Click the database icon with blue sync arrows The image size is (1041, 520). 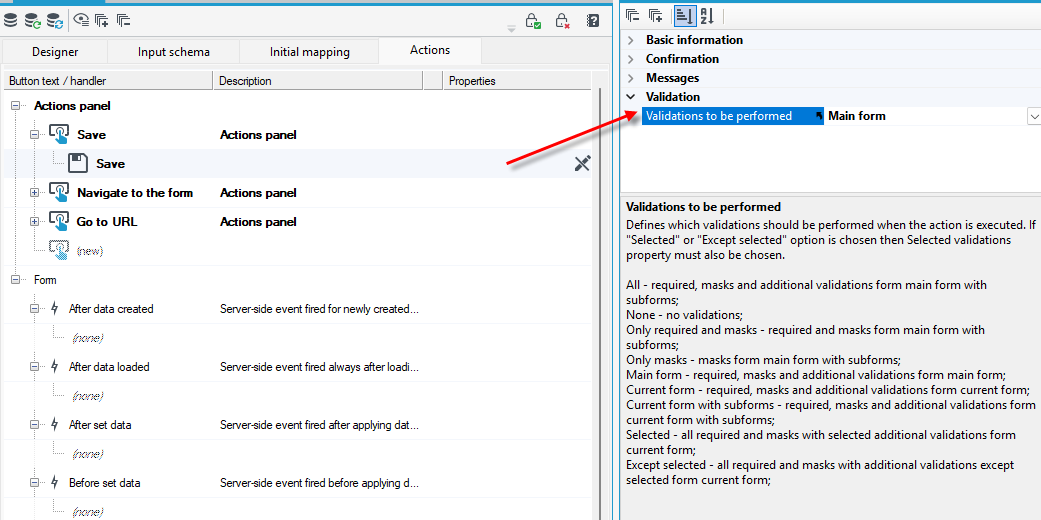tap(55, 21)
